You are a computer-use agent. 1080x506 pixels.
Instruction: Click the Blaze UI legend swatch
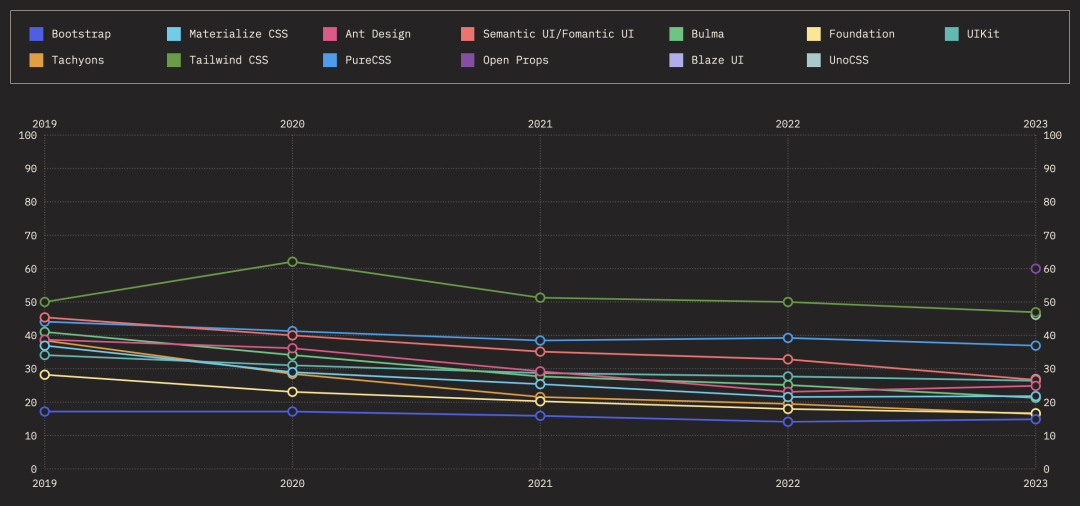point(676,60)
